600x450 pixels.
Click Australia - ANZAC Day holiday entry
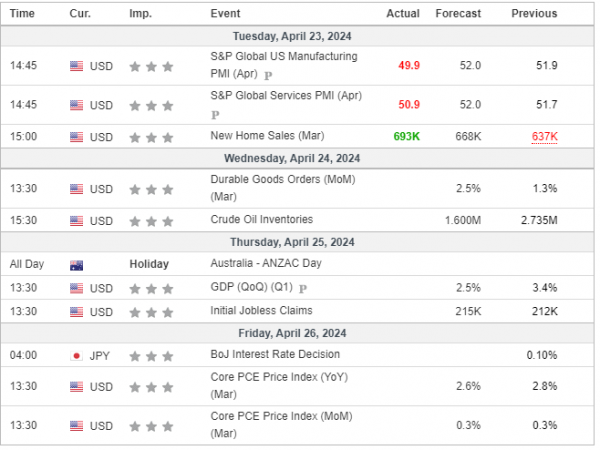[x=266, y=263]
